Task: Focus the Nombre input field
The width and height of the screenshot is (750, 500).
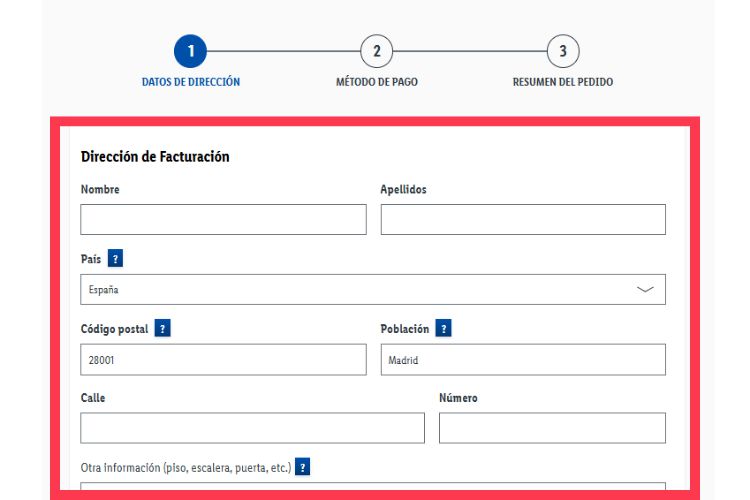Action: coord(224,220)
